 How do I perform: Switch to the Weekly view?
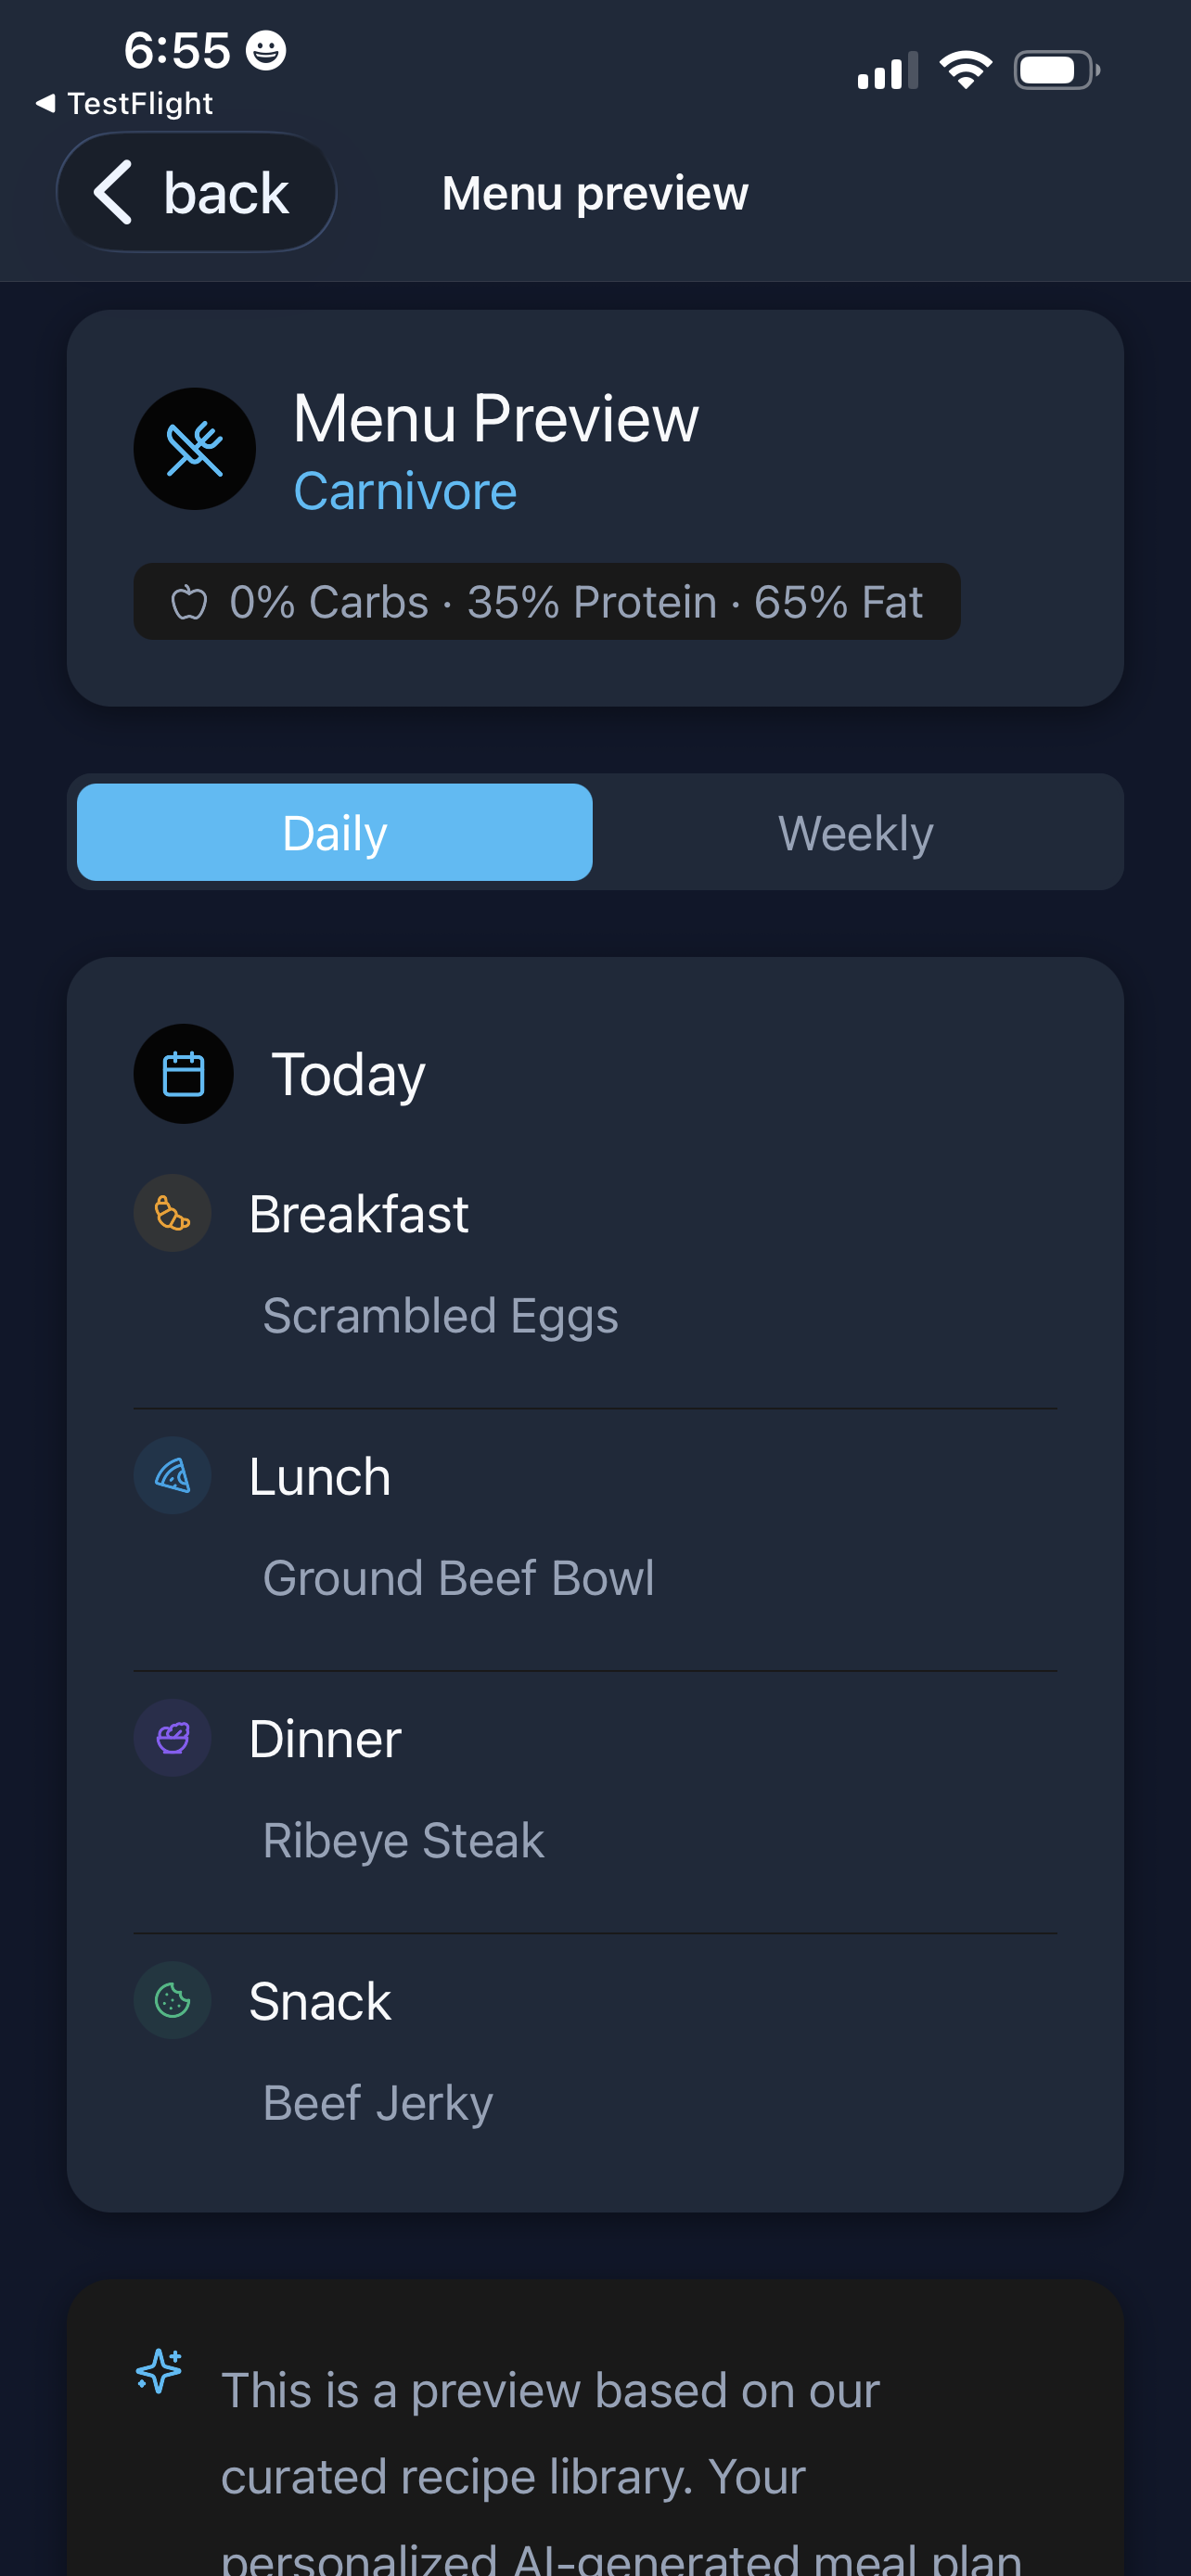(x=856, y=832)
